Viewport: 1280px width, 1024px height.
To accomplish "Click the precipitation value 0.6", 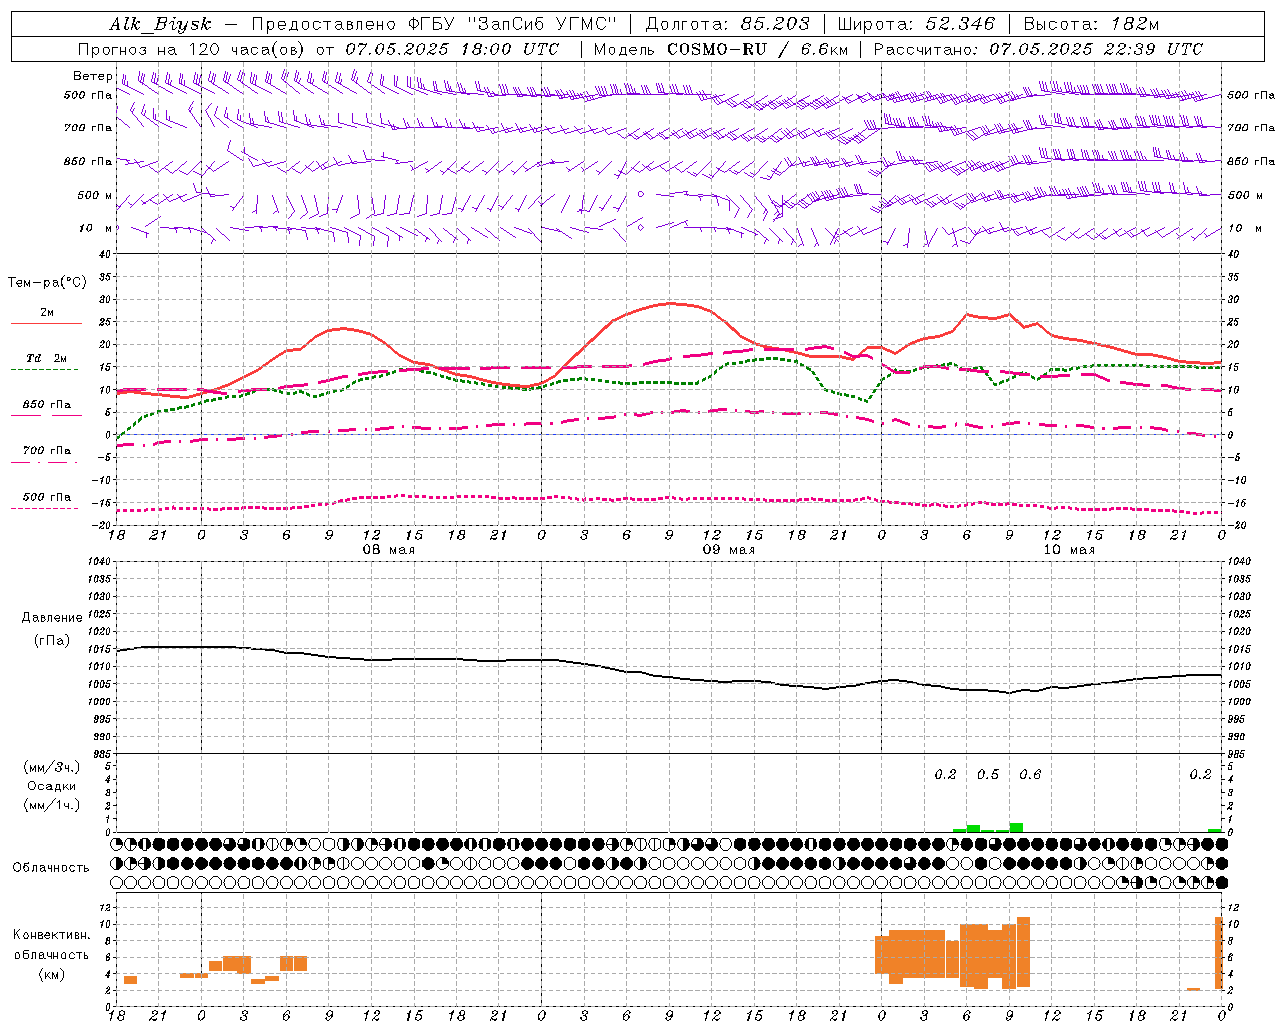I will (x=1030, y=774).
